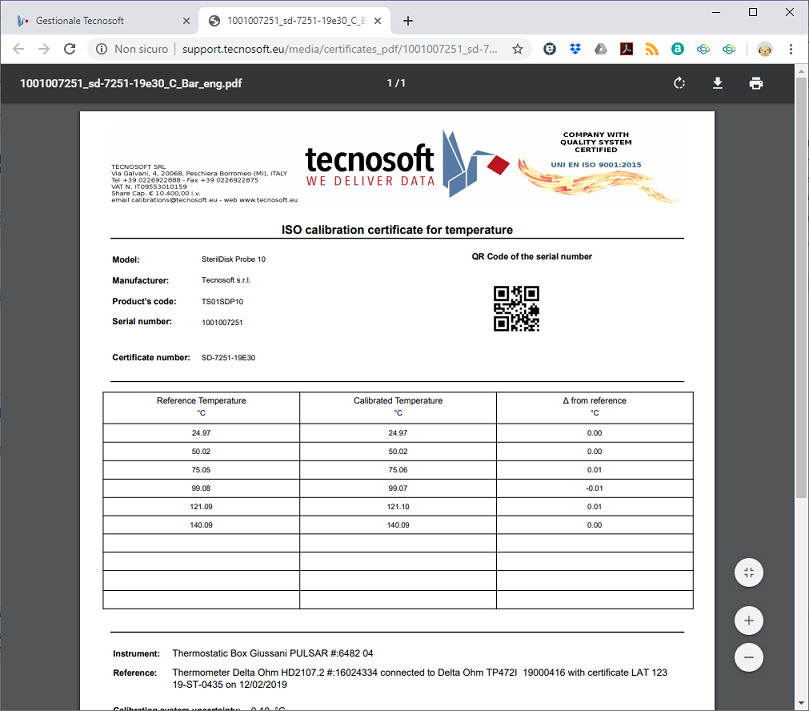Click reference temperature cell 99.08
Viewport: 809px width, 711px height.
point(201,488)
